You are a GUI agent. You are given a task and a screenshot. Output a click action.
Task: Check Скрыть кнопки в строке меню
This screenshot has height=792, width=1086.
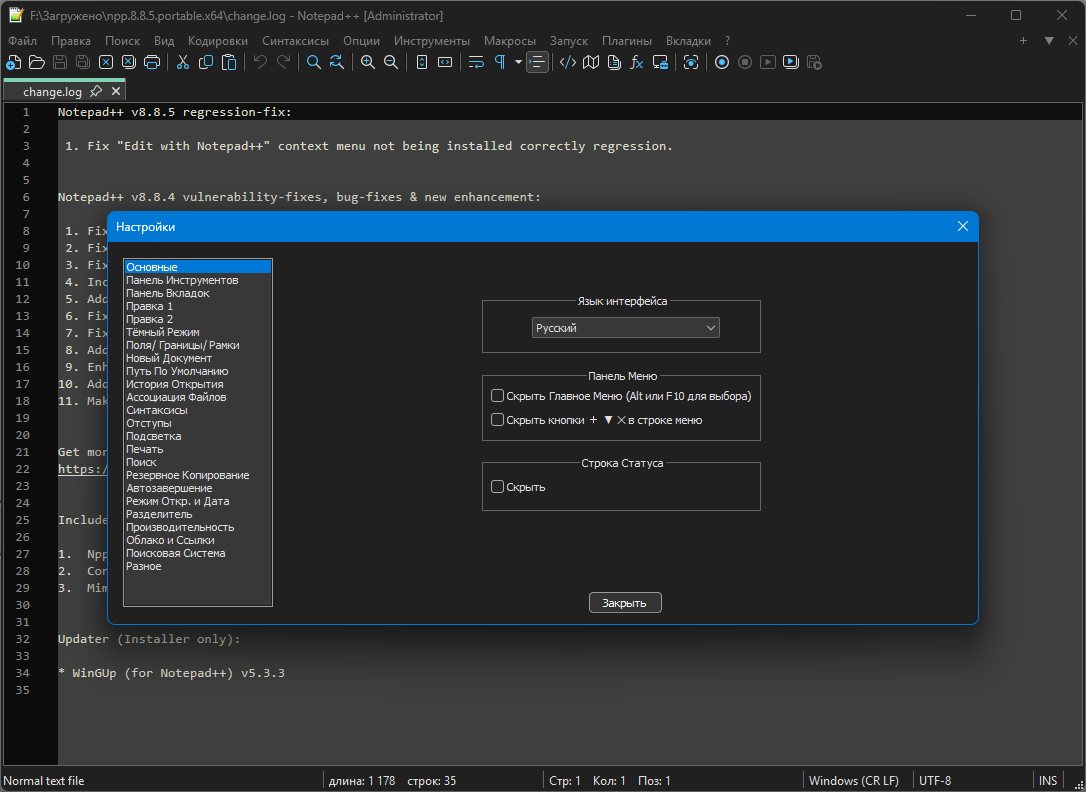click(x=497, y=420)
